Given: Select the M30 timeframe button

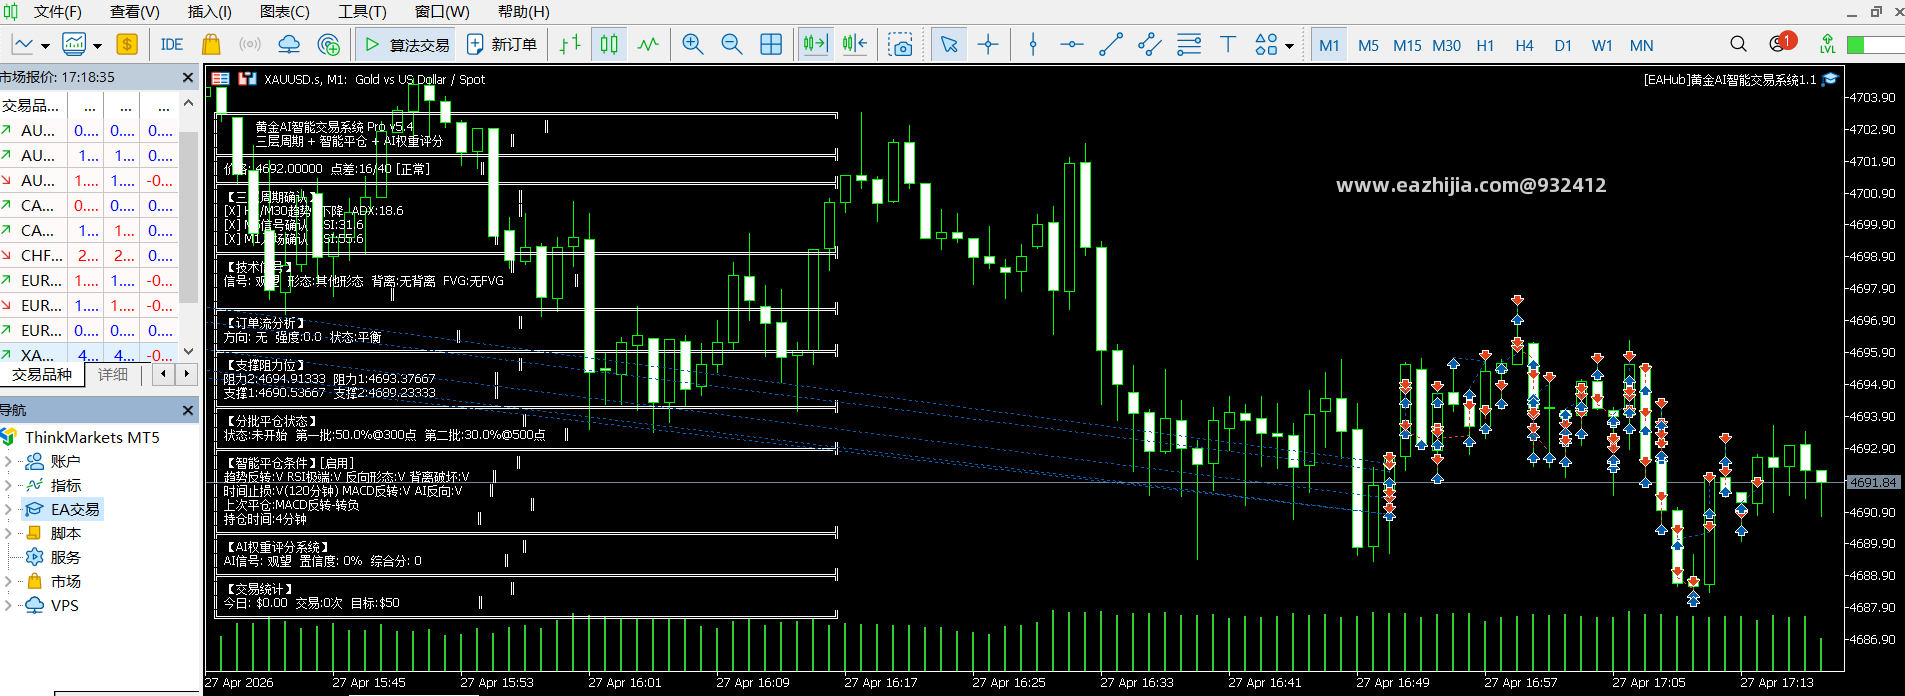Looking at the screenshot, I should [x=1446, y=45].
